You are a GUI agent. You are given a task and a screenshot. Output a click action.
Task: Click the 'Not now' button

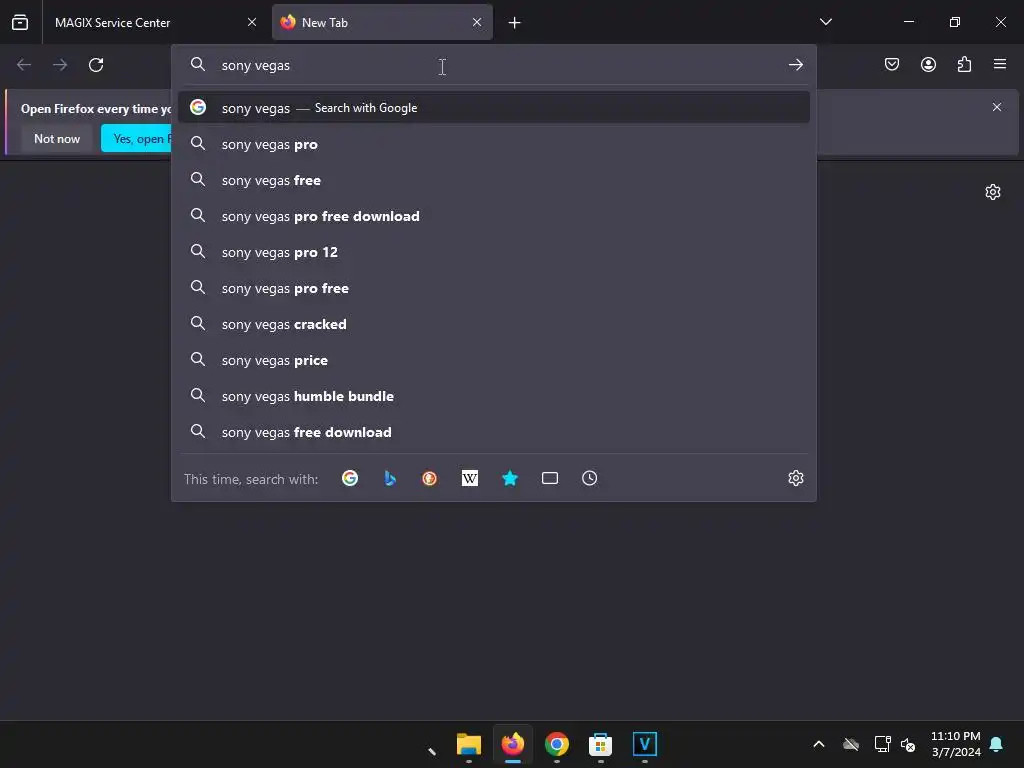(57, 138)
